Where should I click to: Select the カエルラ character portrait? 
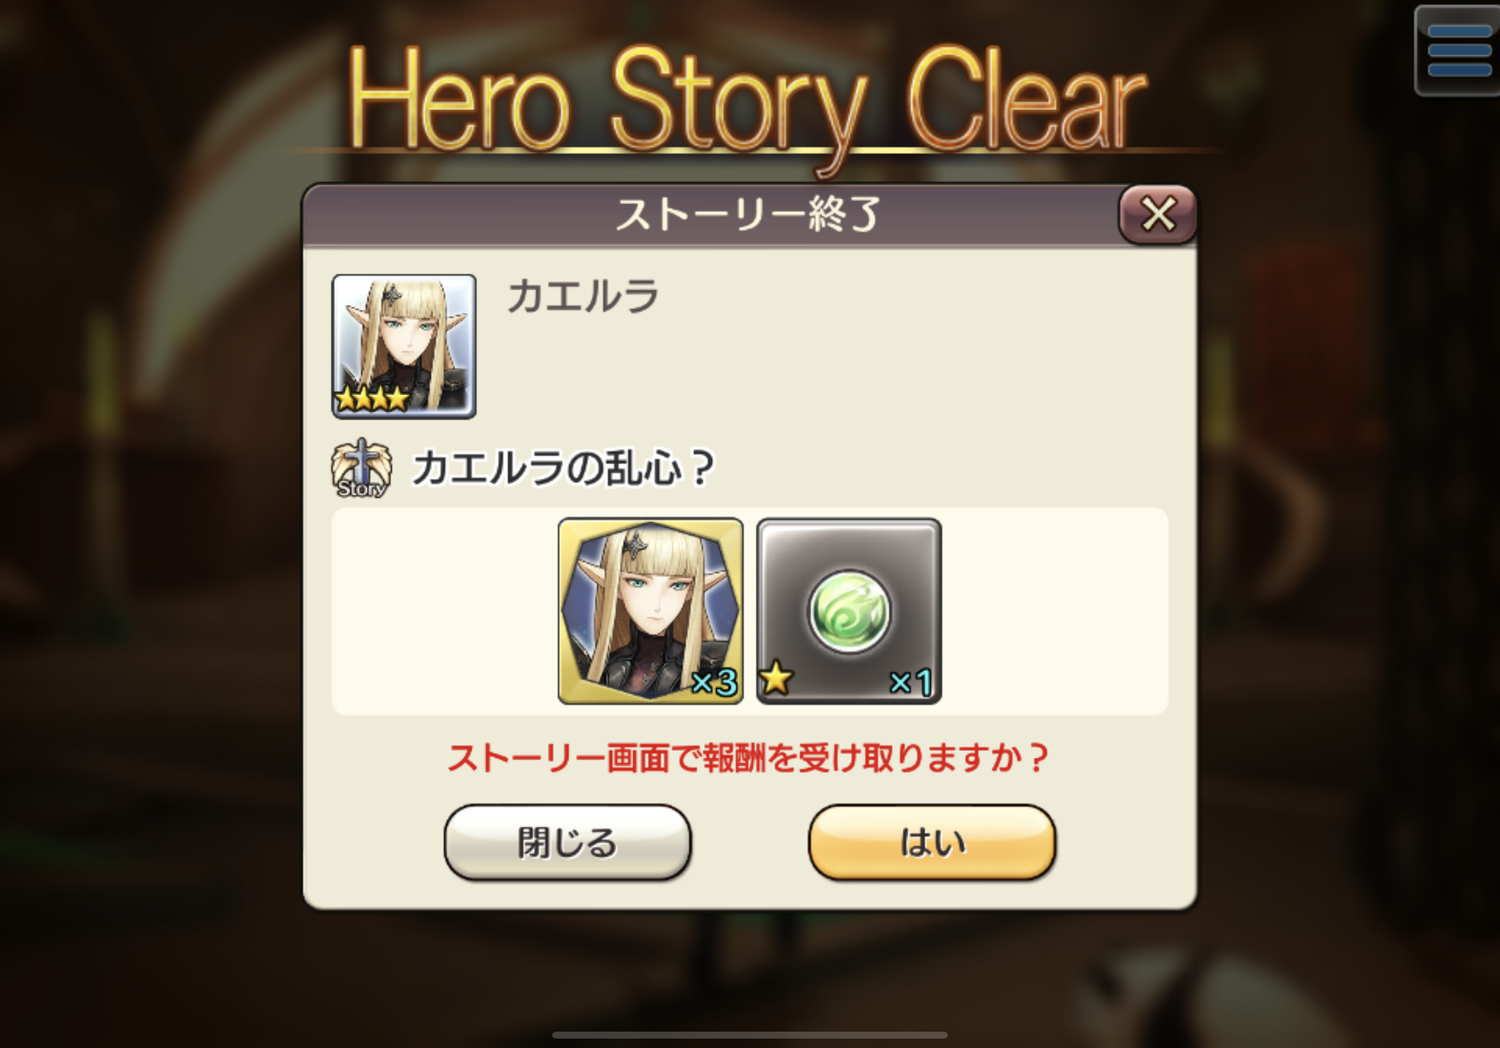(404, 346)
